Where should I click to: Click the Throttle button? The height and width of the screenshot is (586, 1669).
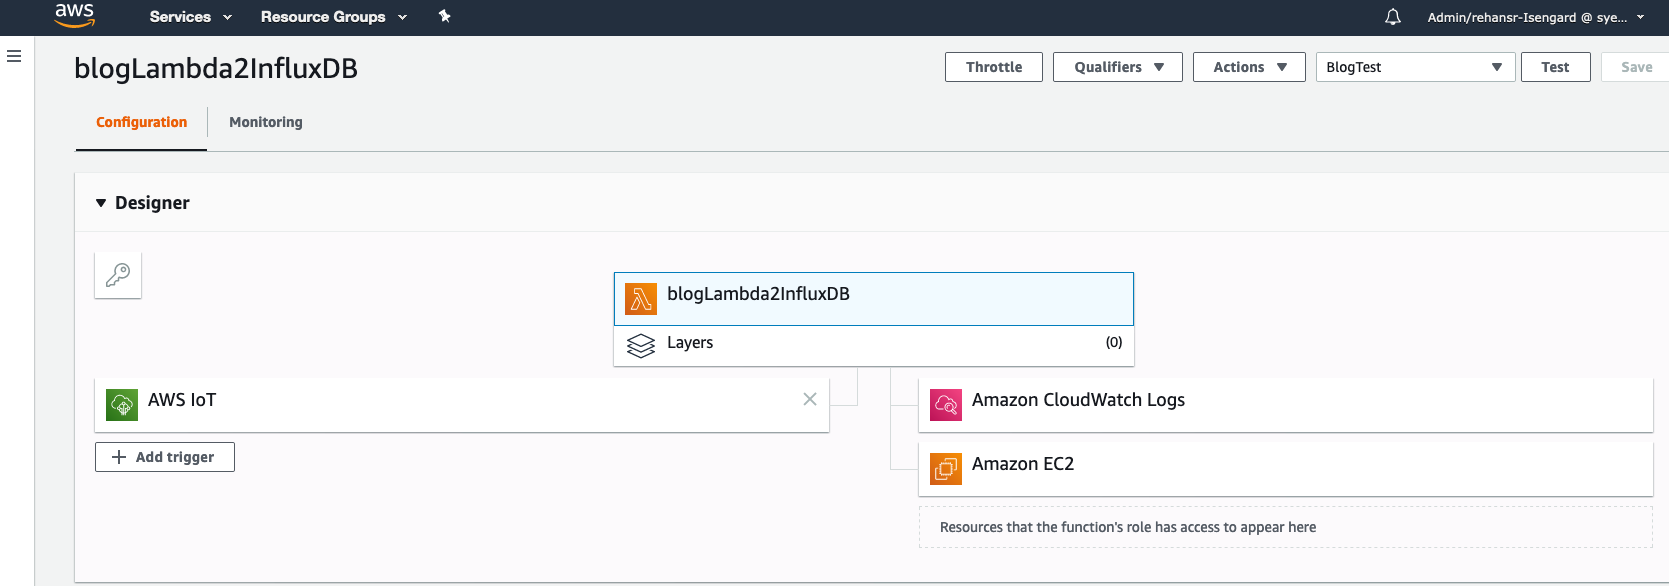coord(993,67)
